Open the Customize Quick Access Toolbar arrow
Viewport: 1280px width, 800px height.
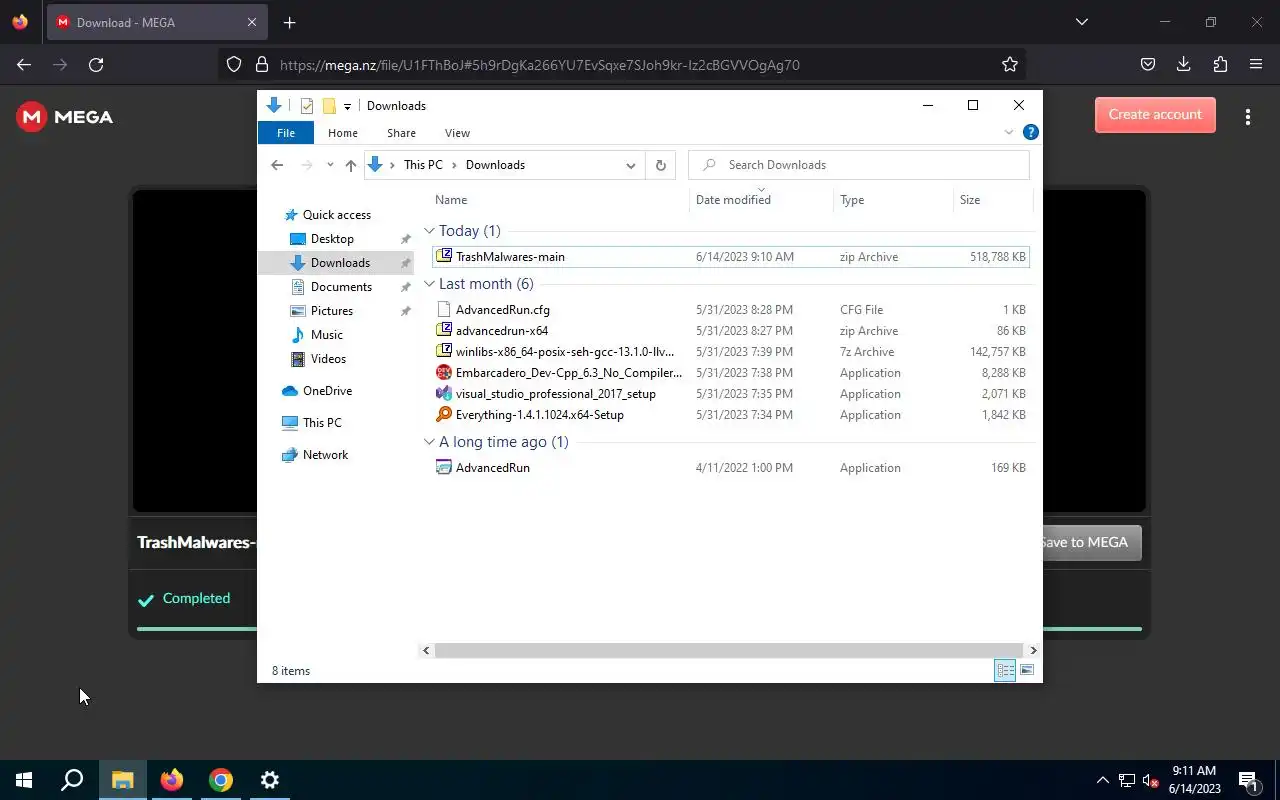pos(347,106)
